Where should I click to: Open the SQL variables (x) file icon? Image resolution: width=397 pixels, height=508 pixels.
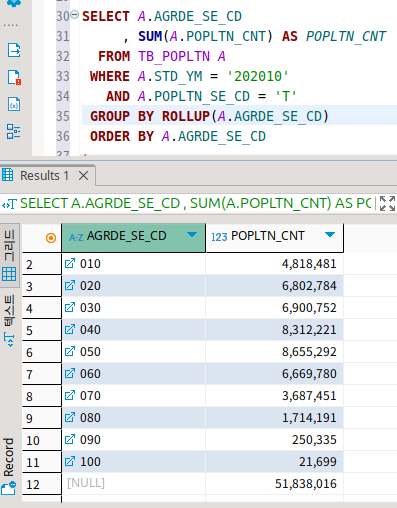14,104
